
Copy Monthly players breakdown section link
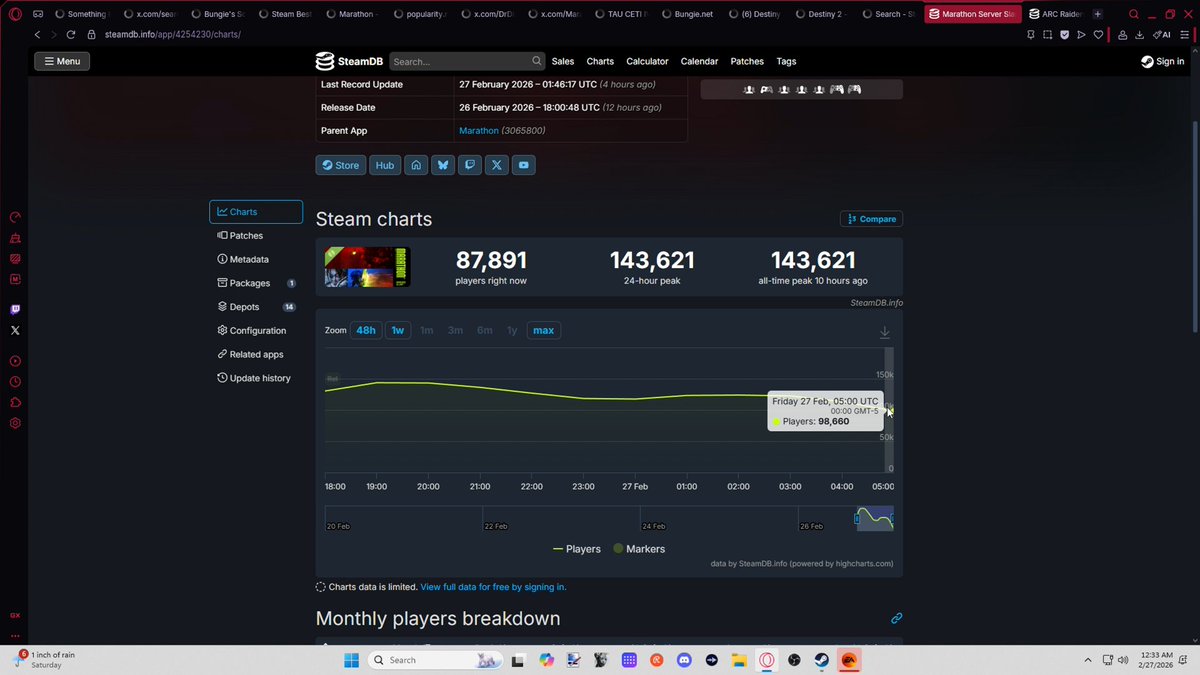click(896, 619)
